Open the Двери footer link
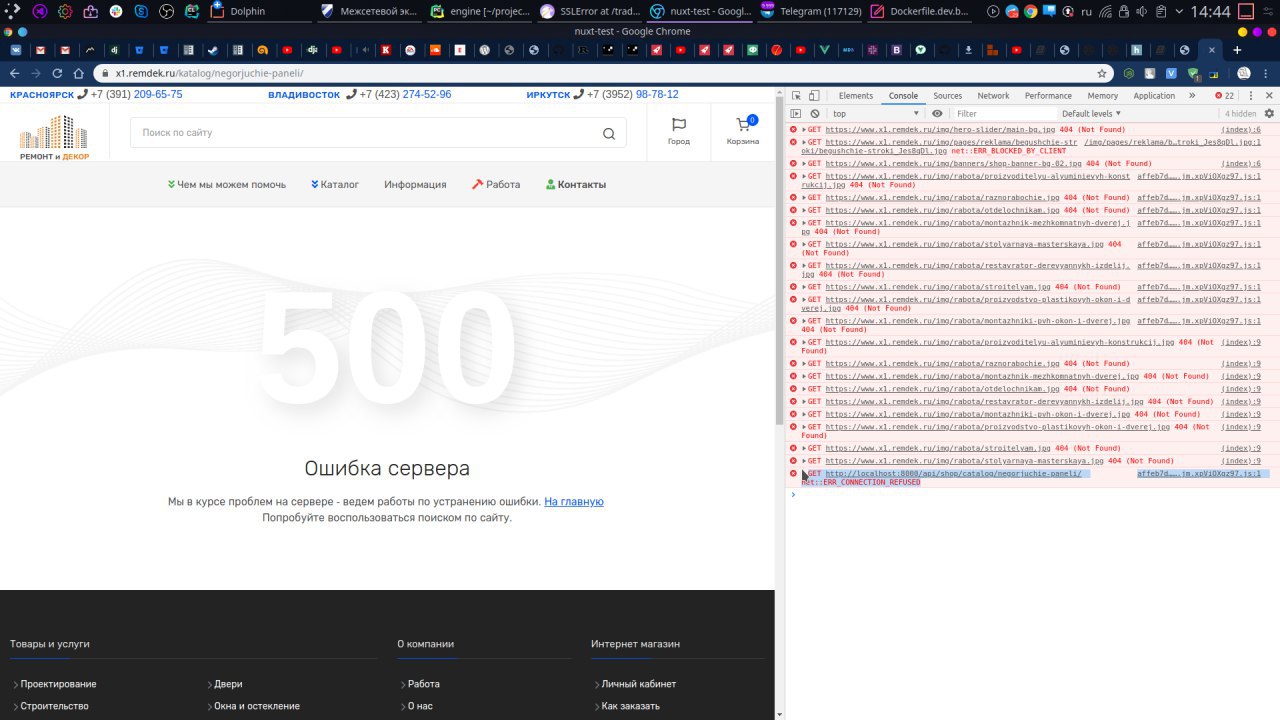1280x720 pixels. point(228,684)
